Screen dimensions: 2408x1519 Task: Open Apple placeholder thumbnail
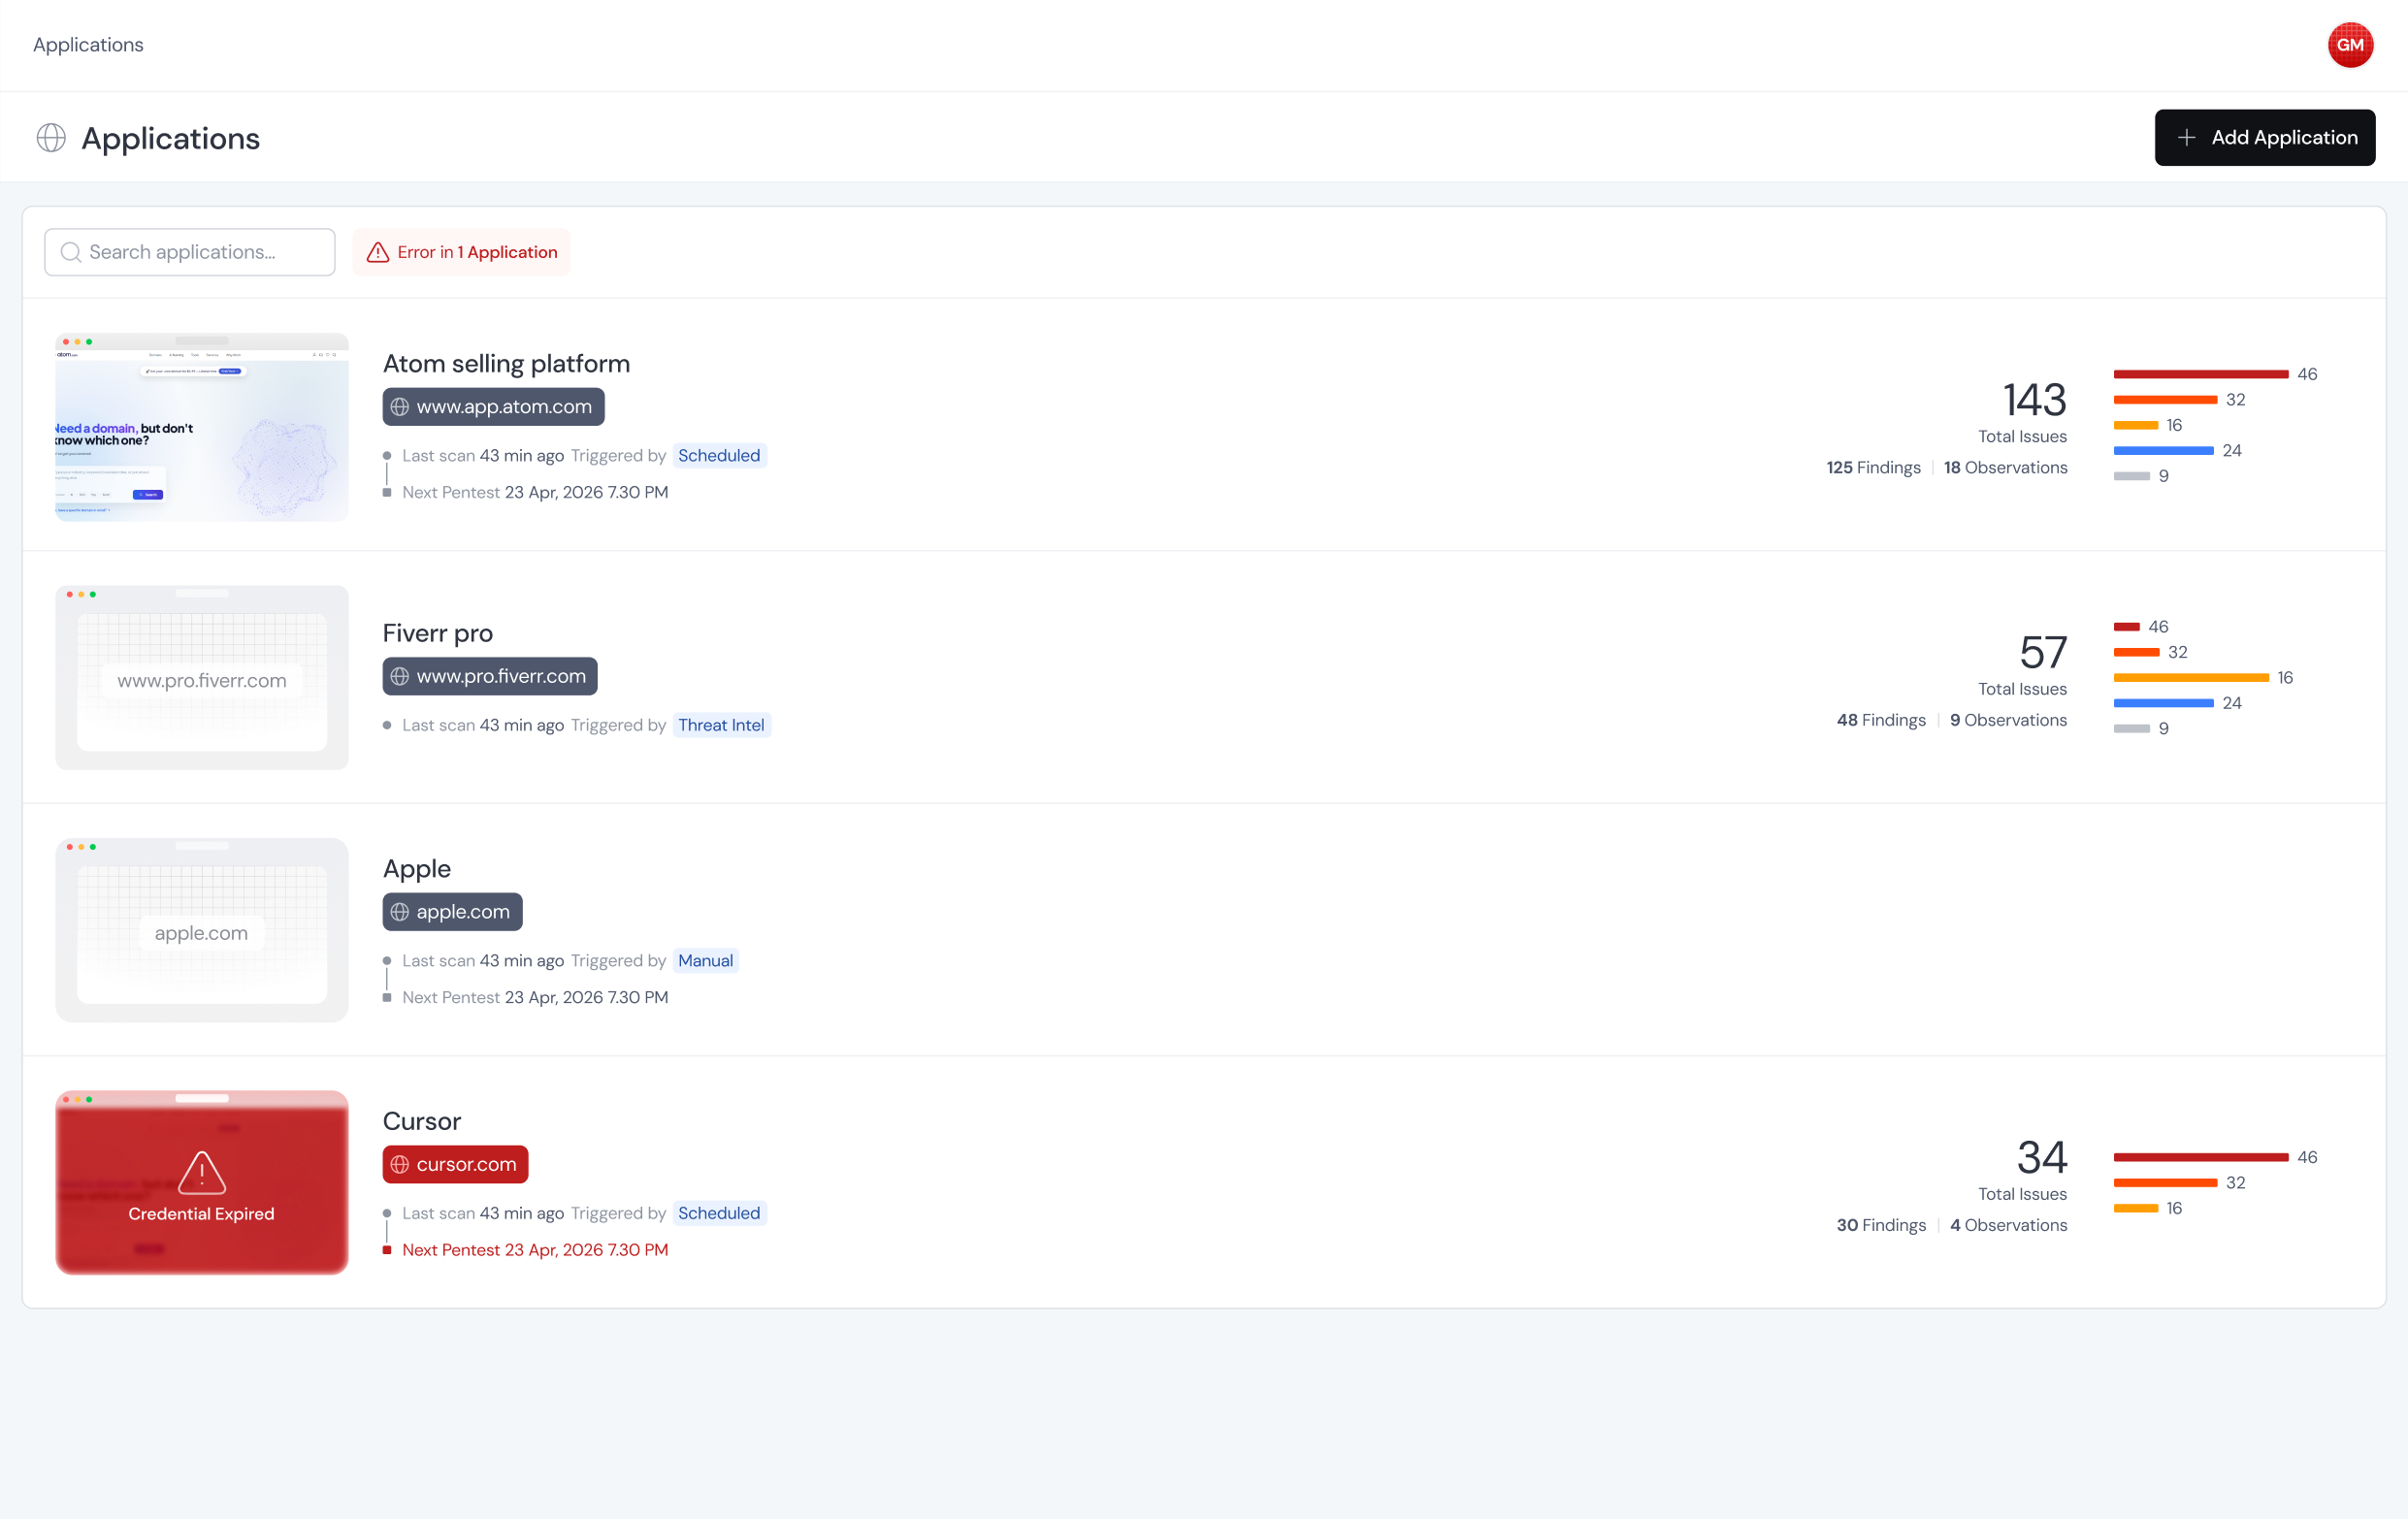(202, 930)
